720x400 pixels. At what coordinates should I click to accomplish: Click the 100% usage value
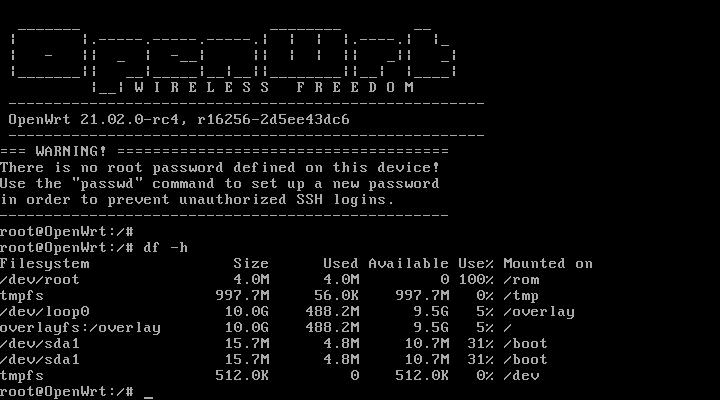click(476, 280)
